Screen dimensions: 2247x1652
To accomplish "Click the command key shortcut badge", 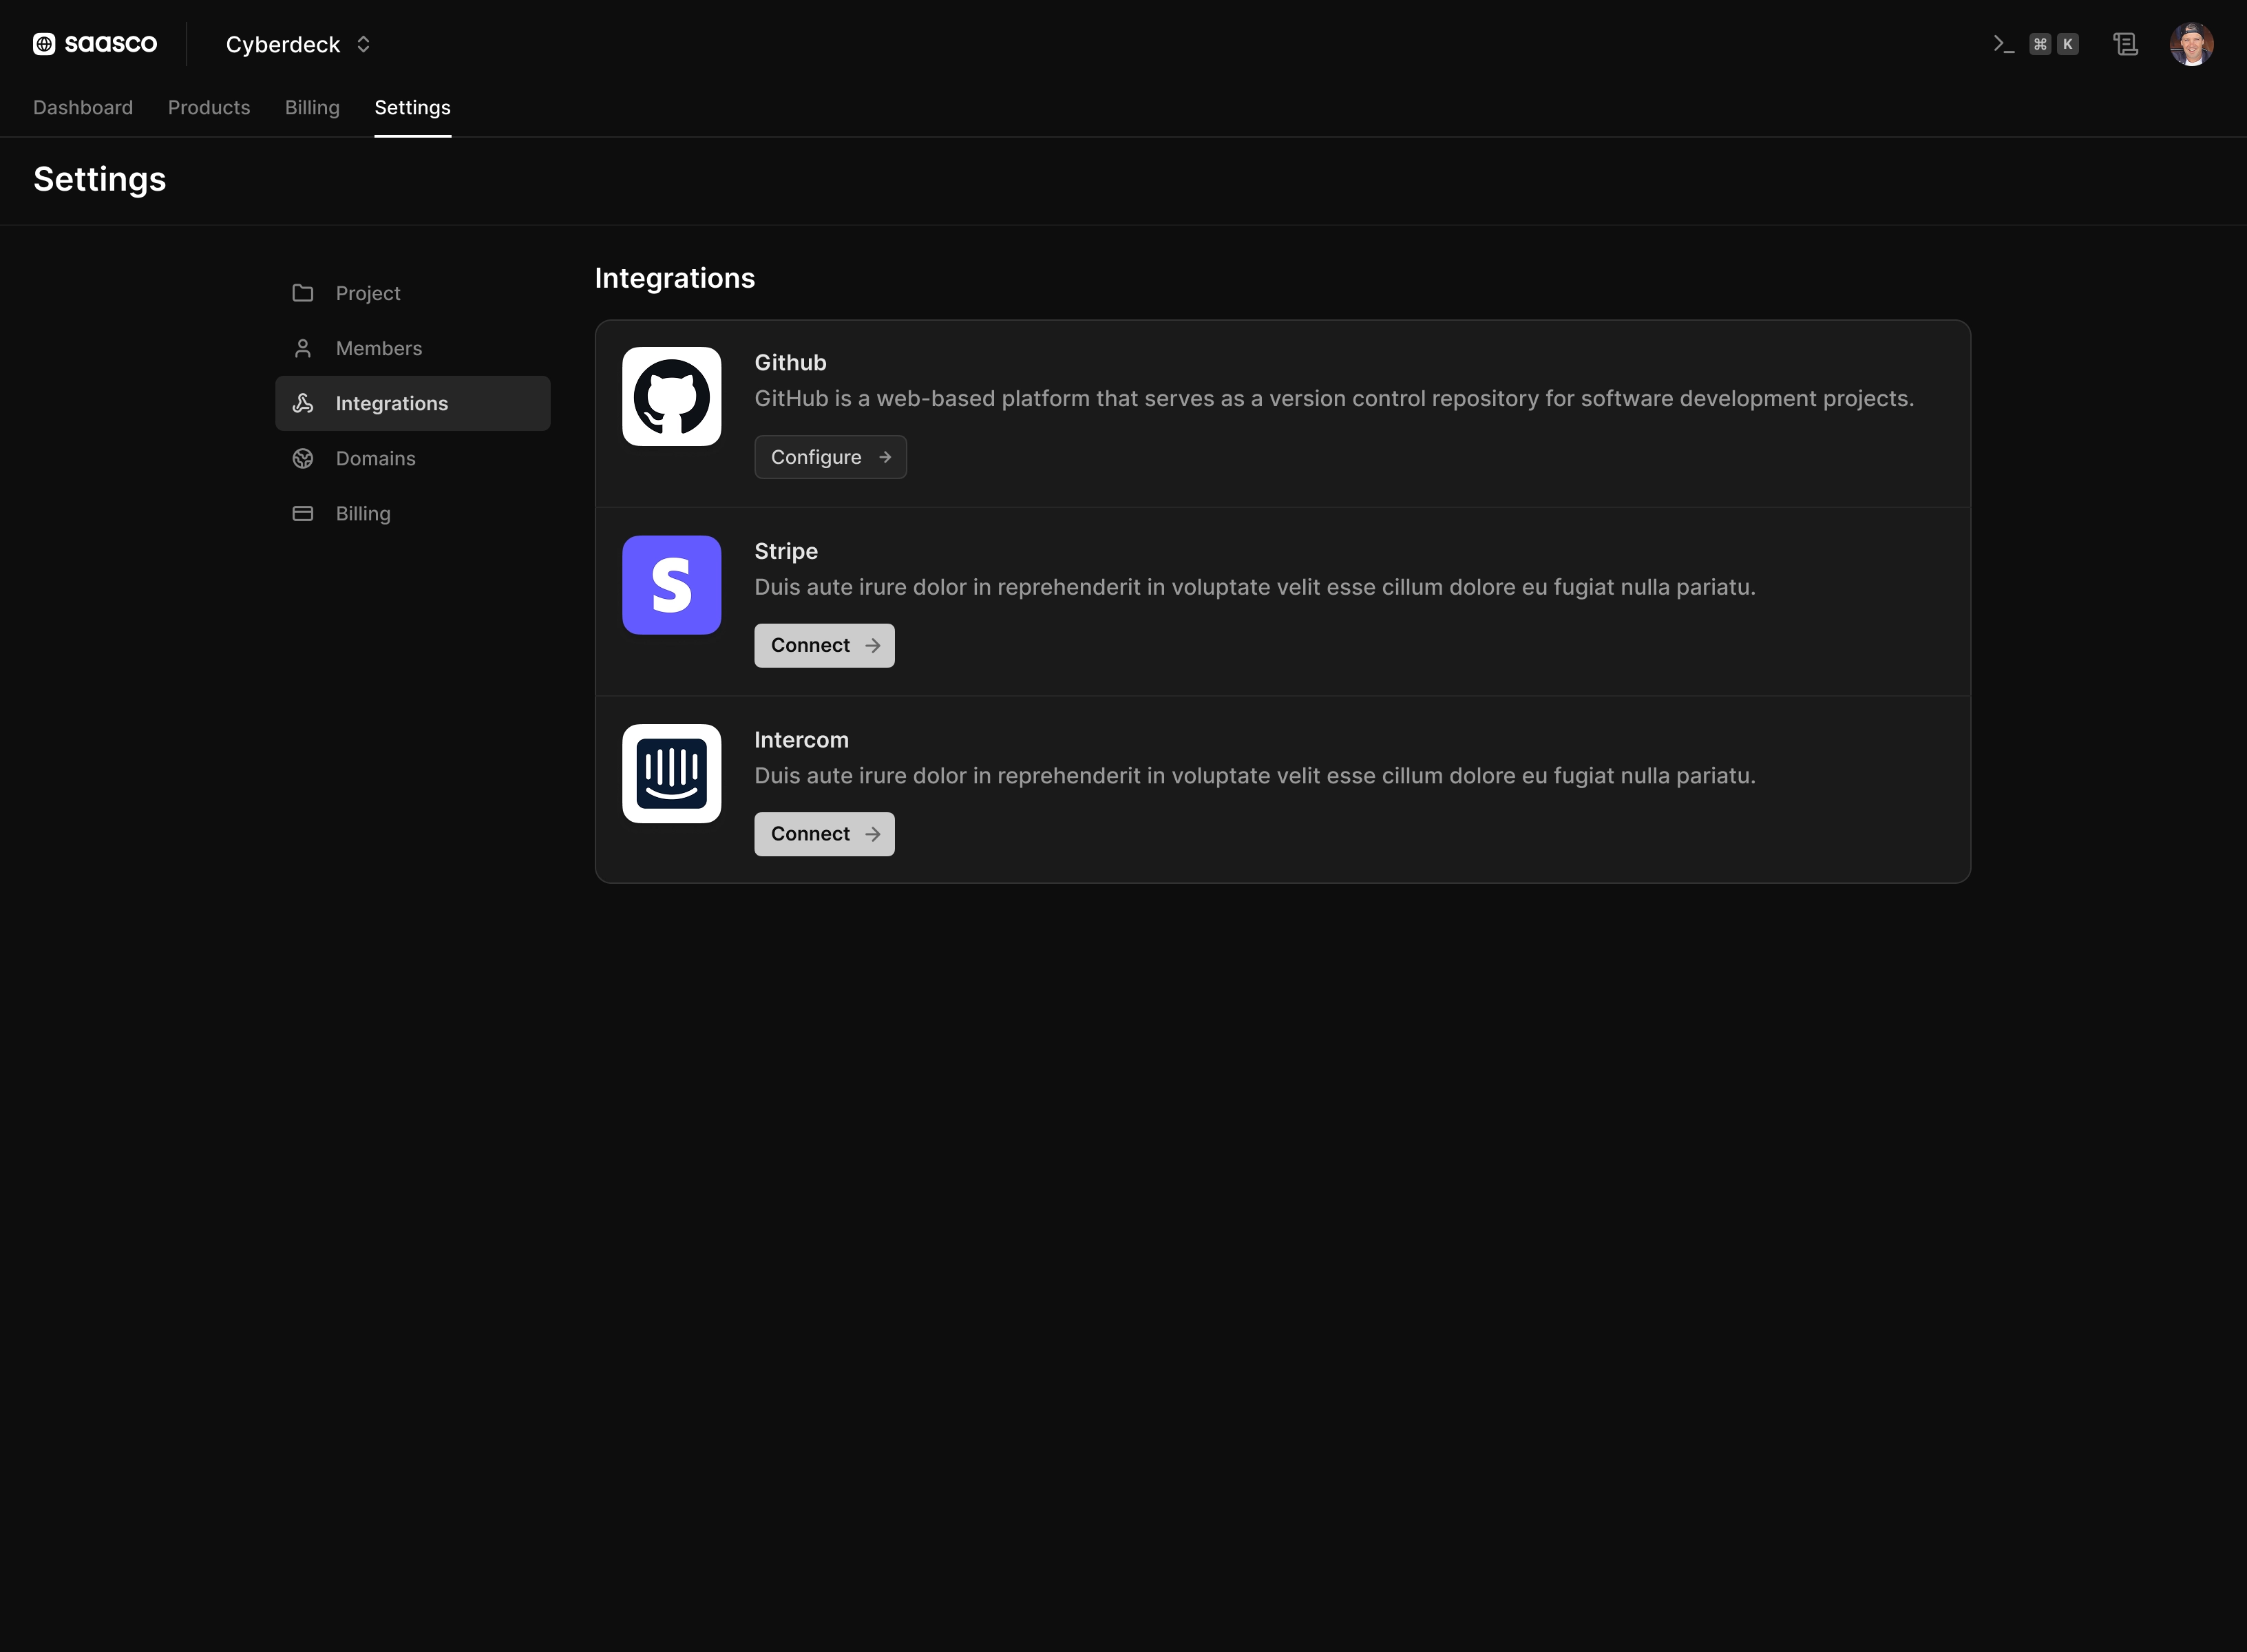I will coord(2040,44).
